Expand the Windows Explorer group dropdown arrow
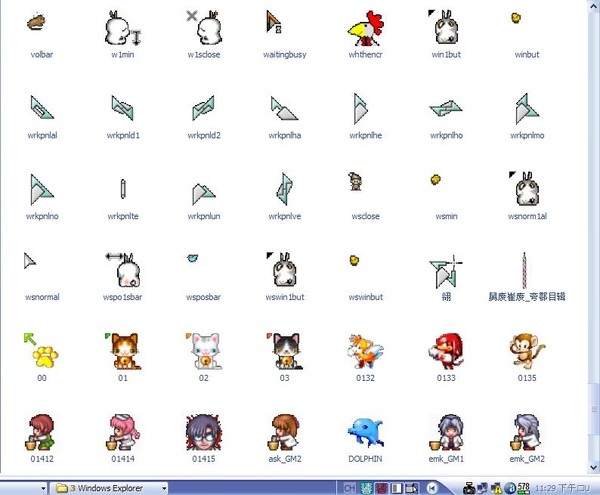The width and height of the screenshot is (600, 495). click(x=164, y=488)
